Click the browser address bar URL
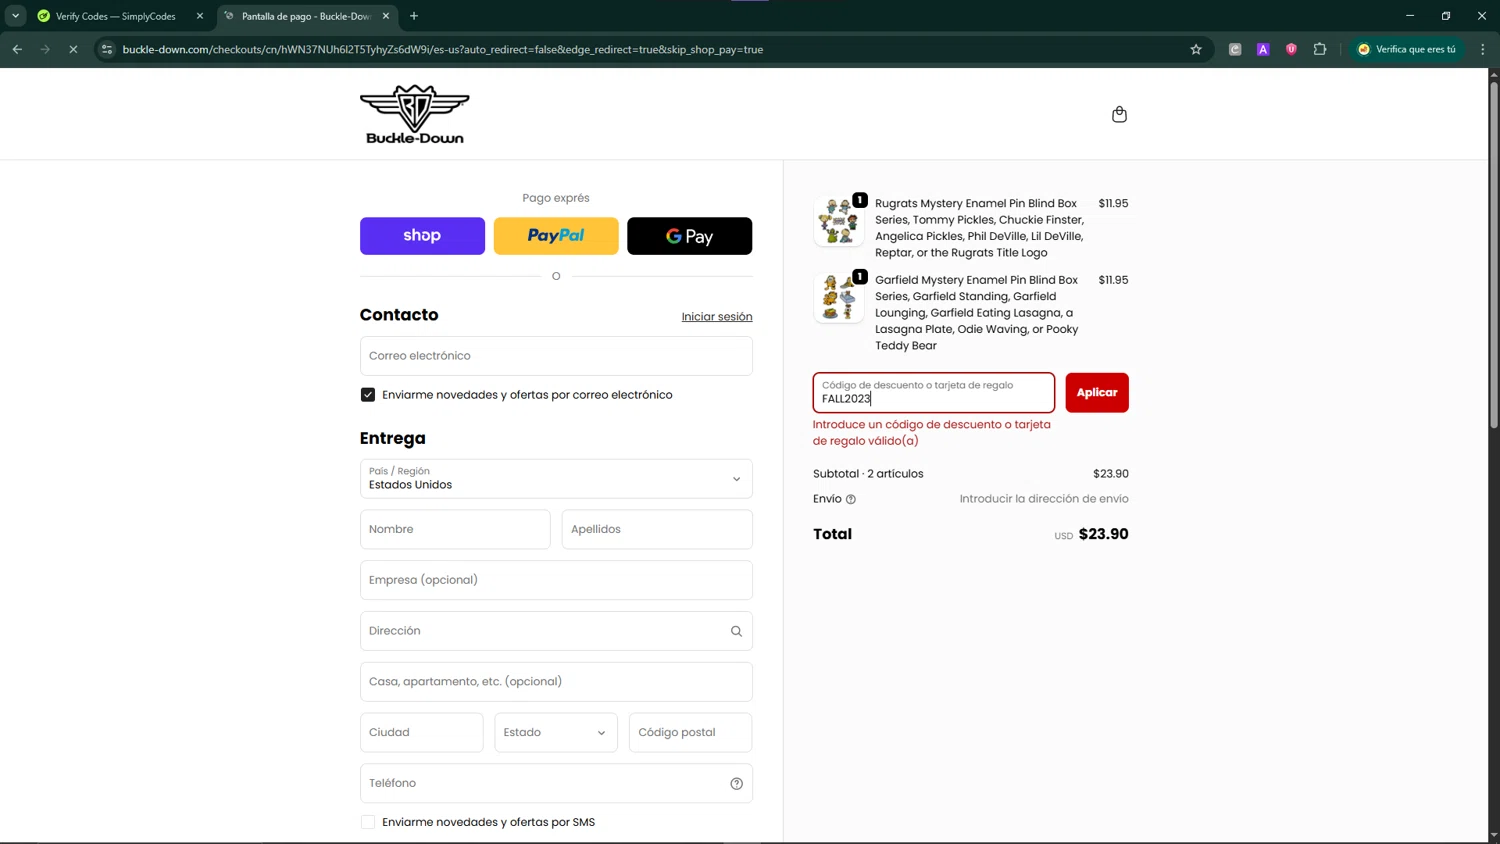The image size is (1500, 844). [442, 49]
